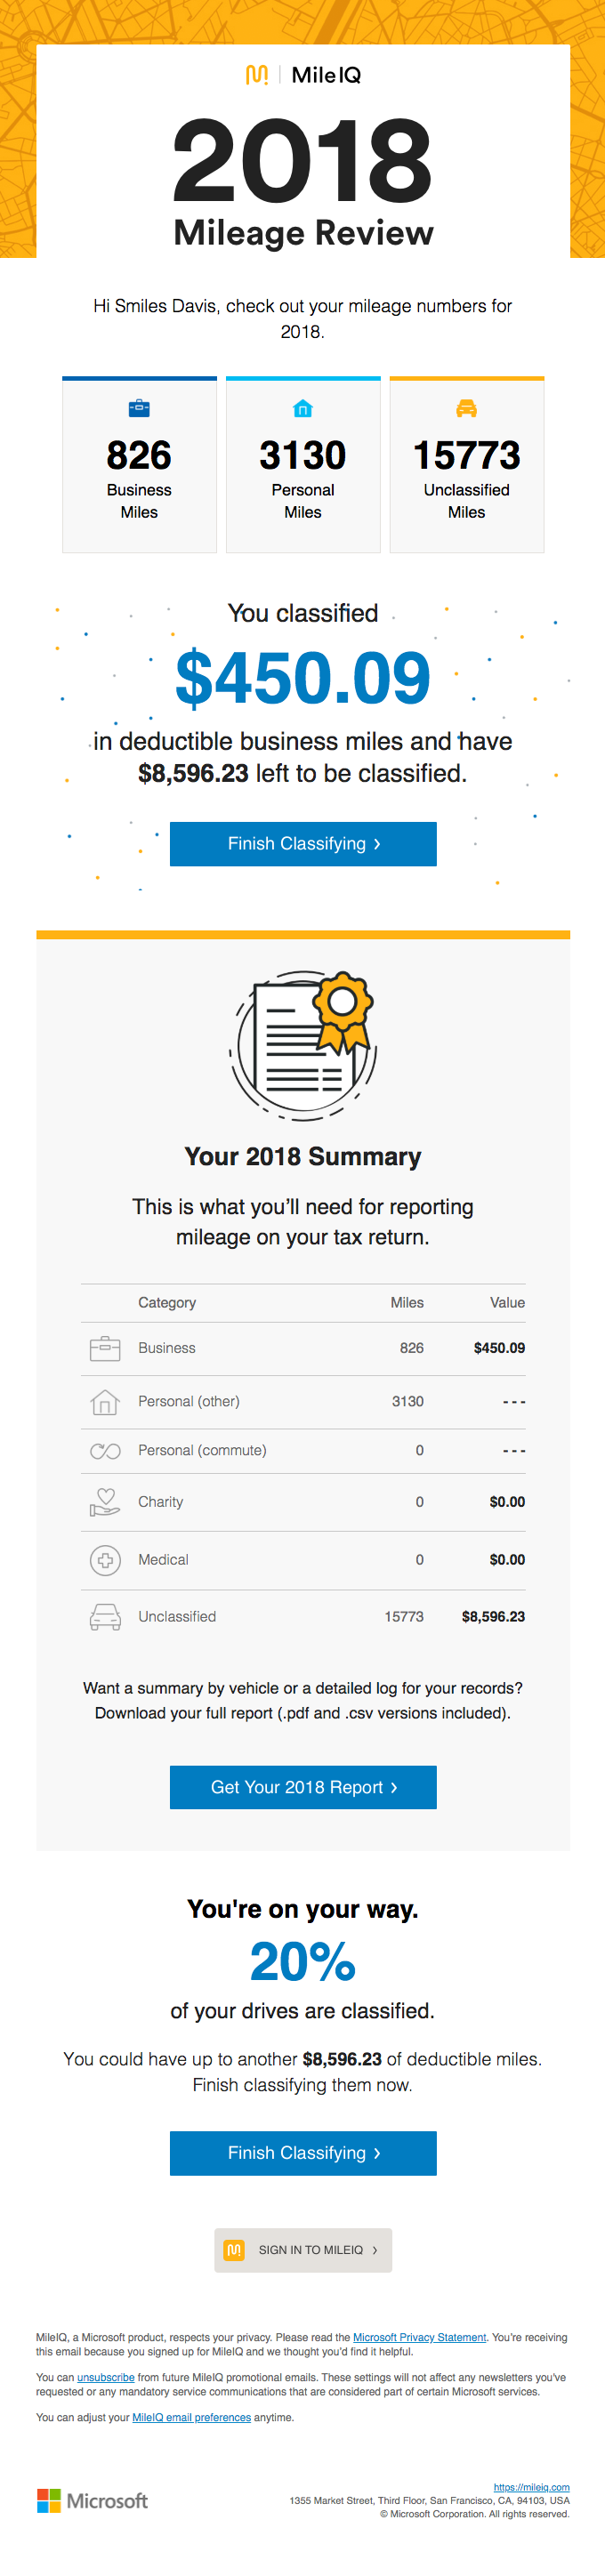The width and height of the screenshot is (605, 2576).
Task: Select the car icon beside Unclassified row
Action: coord(104,1616)
